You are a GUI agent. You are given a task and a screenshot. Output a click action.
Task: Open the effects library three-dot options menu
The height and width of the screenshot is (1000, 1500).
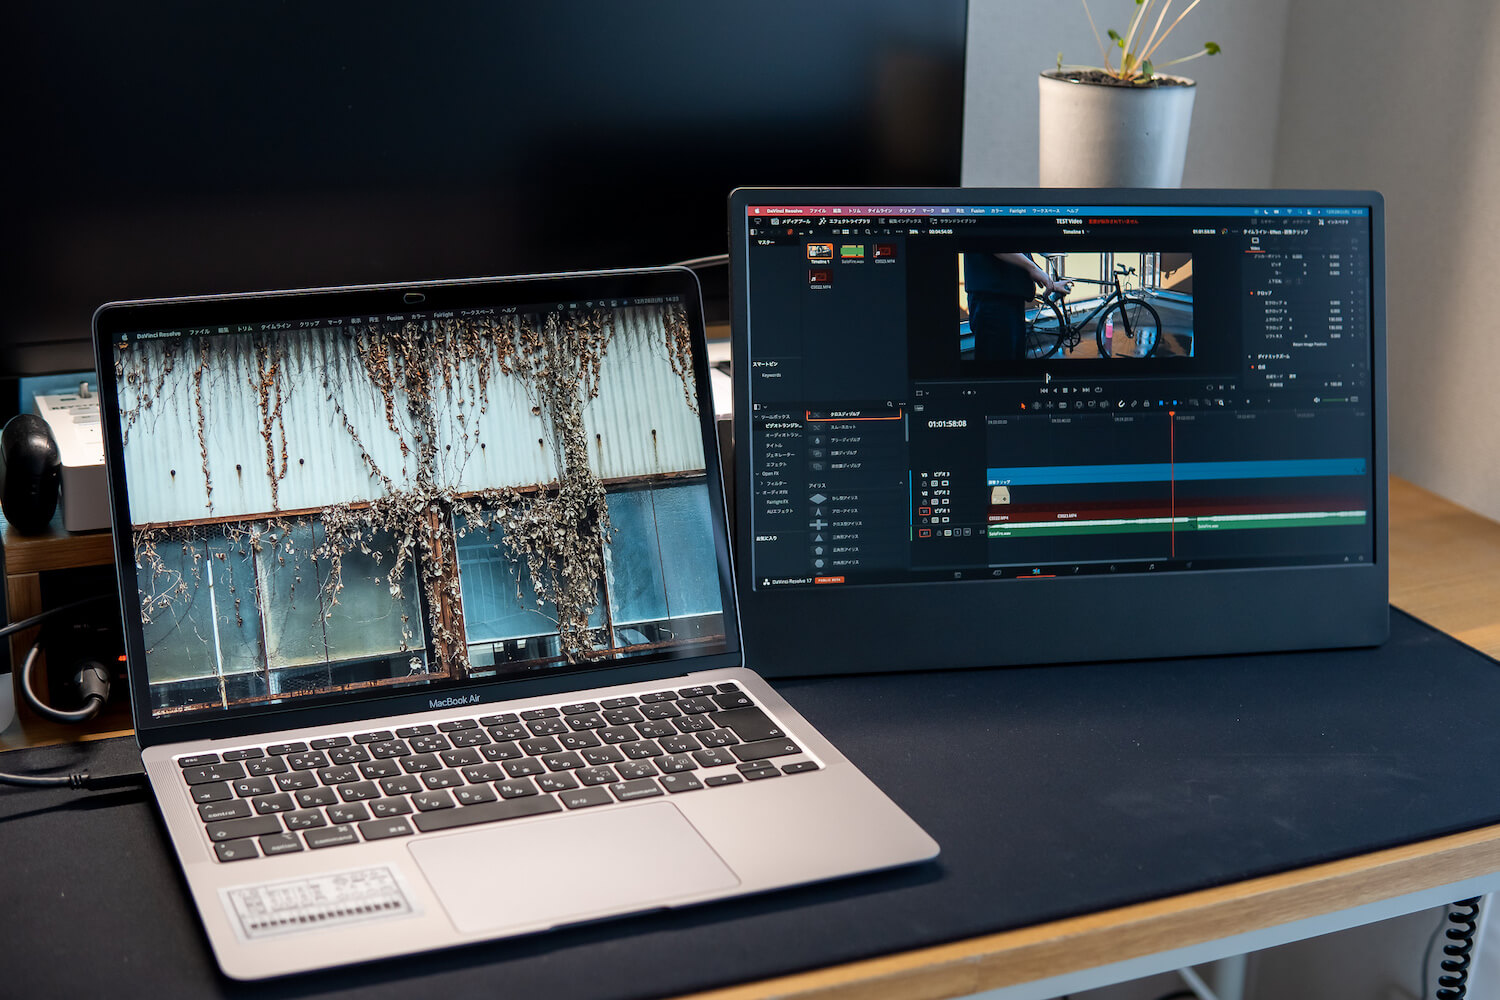902,404
